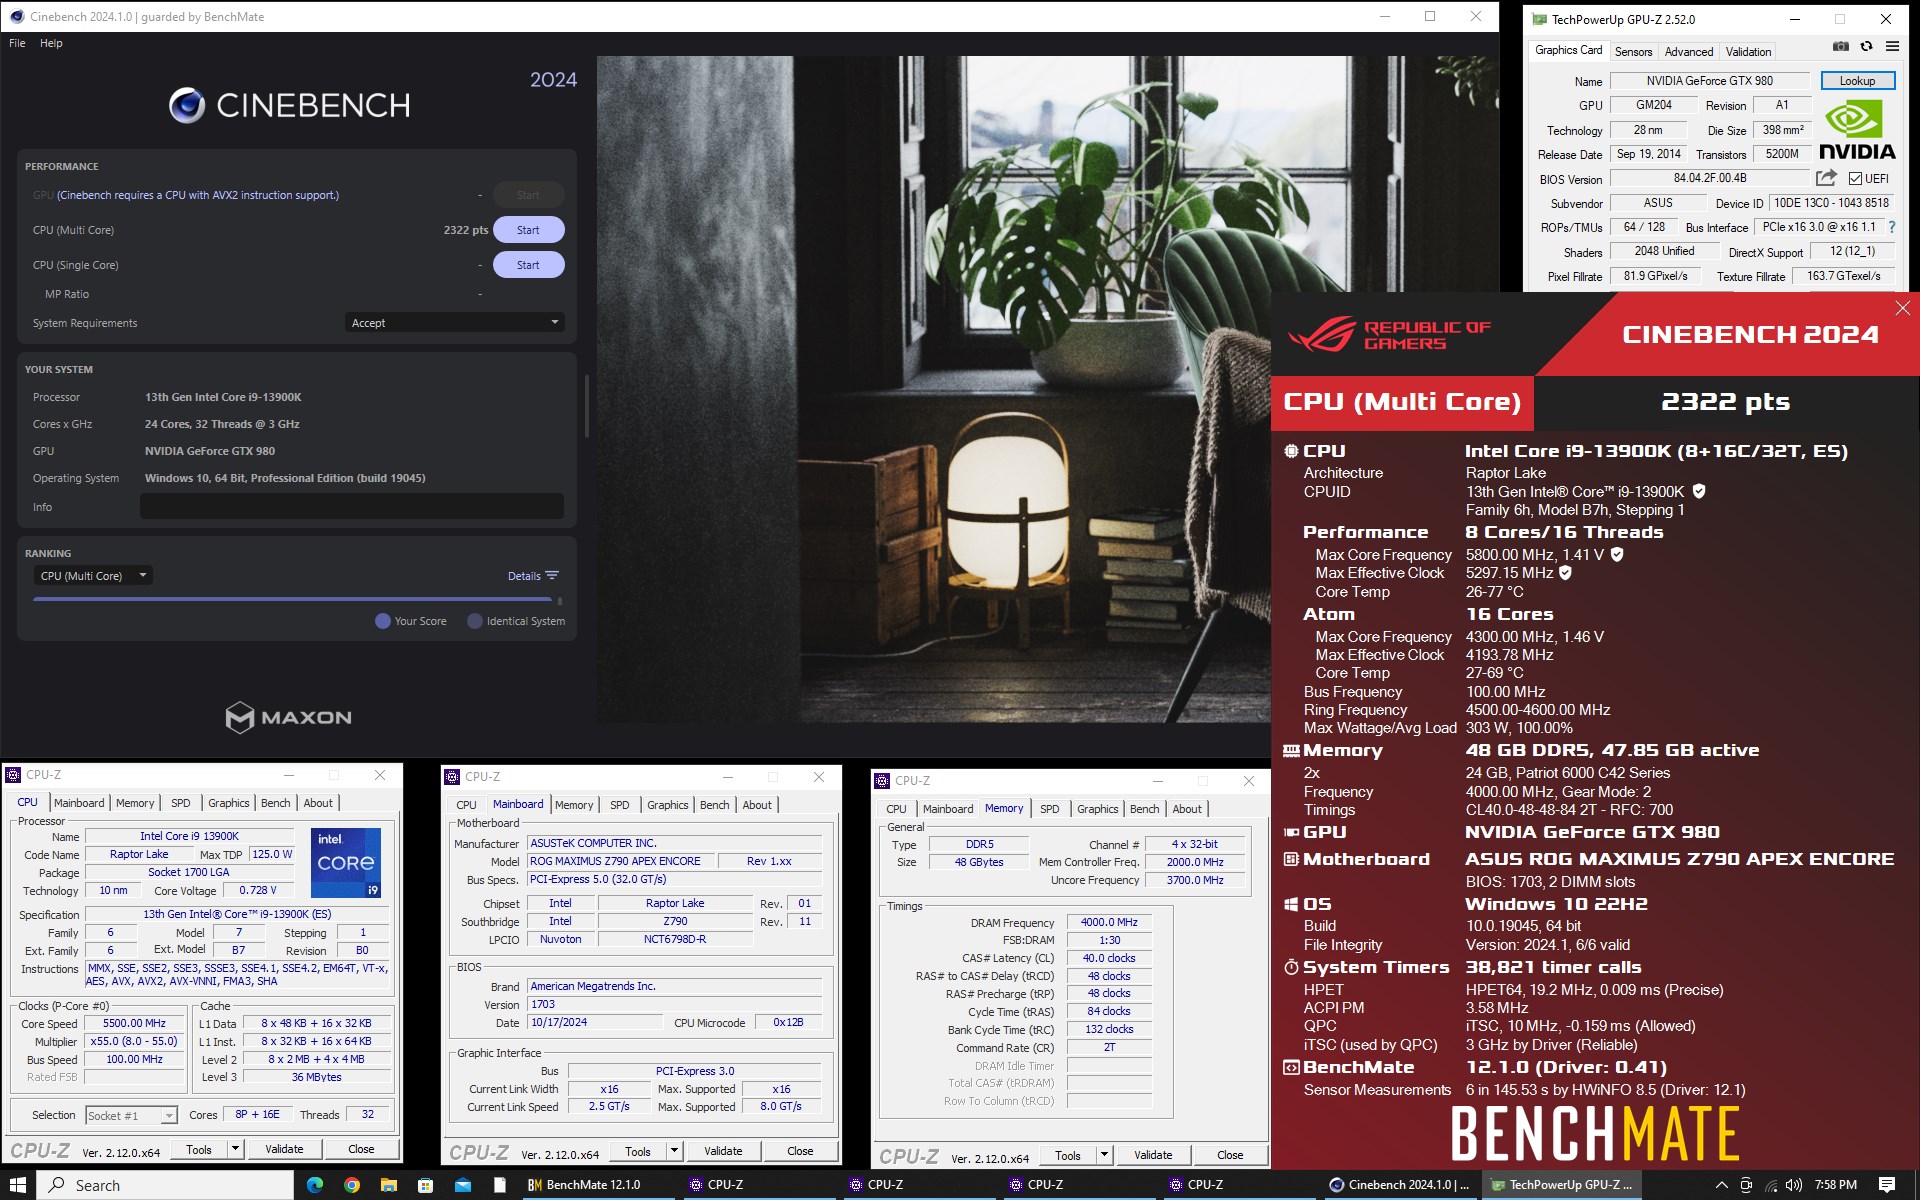1920x1200 pixels.
Task: Open the SPD tab in the CPU-Z Memory window
Action: click(x=1049, y=809)
